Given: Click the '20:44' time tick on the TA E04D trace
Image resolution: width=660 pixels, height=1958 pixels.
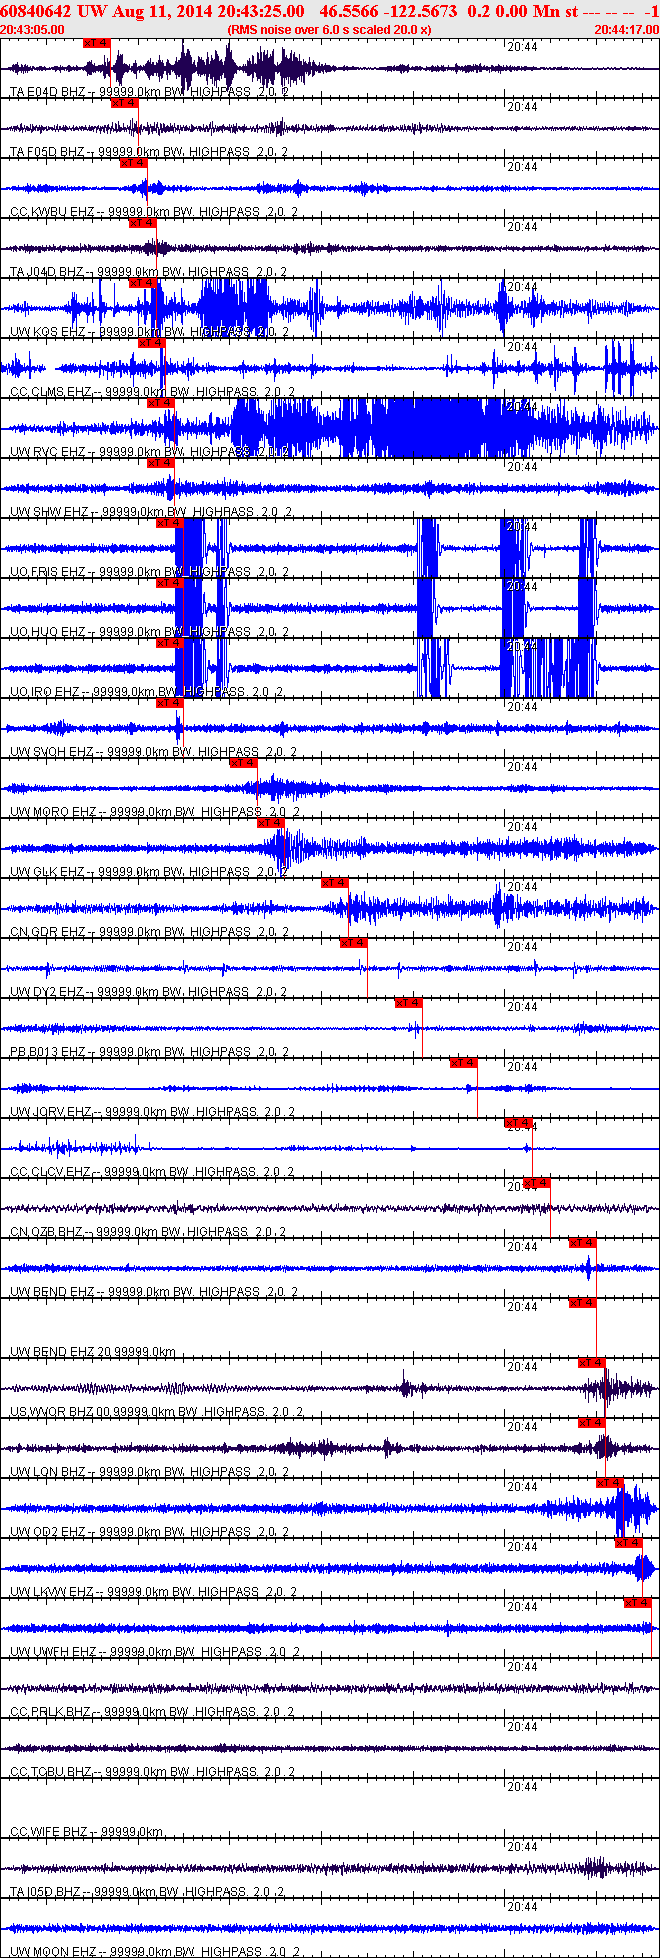Looking at the screenshot, I should (522, 47).
